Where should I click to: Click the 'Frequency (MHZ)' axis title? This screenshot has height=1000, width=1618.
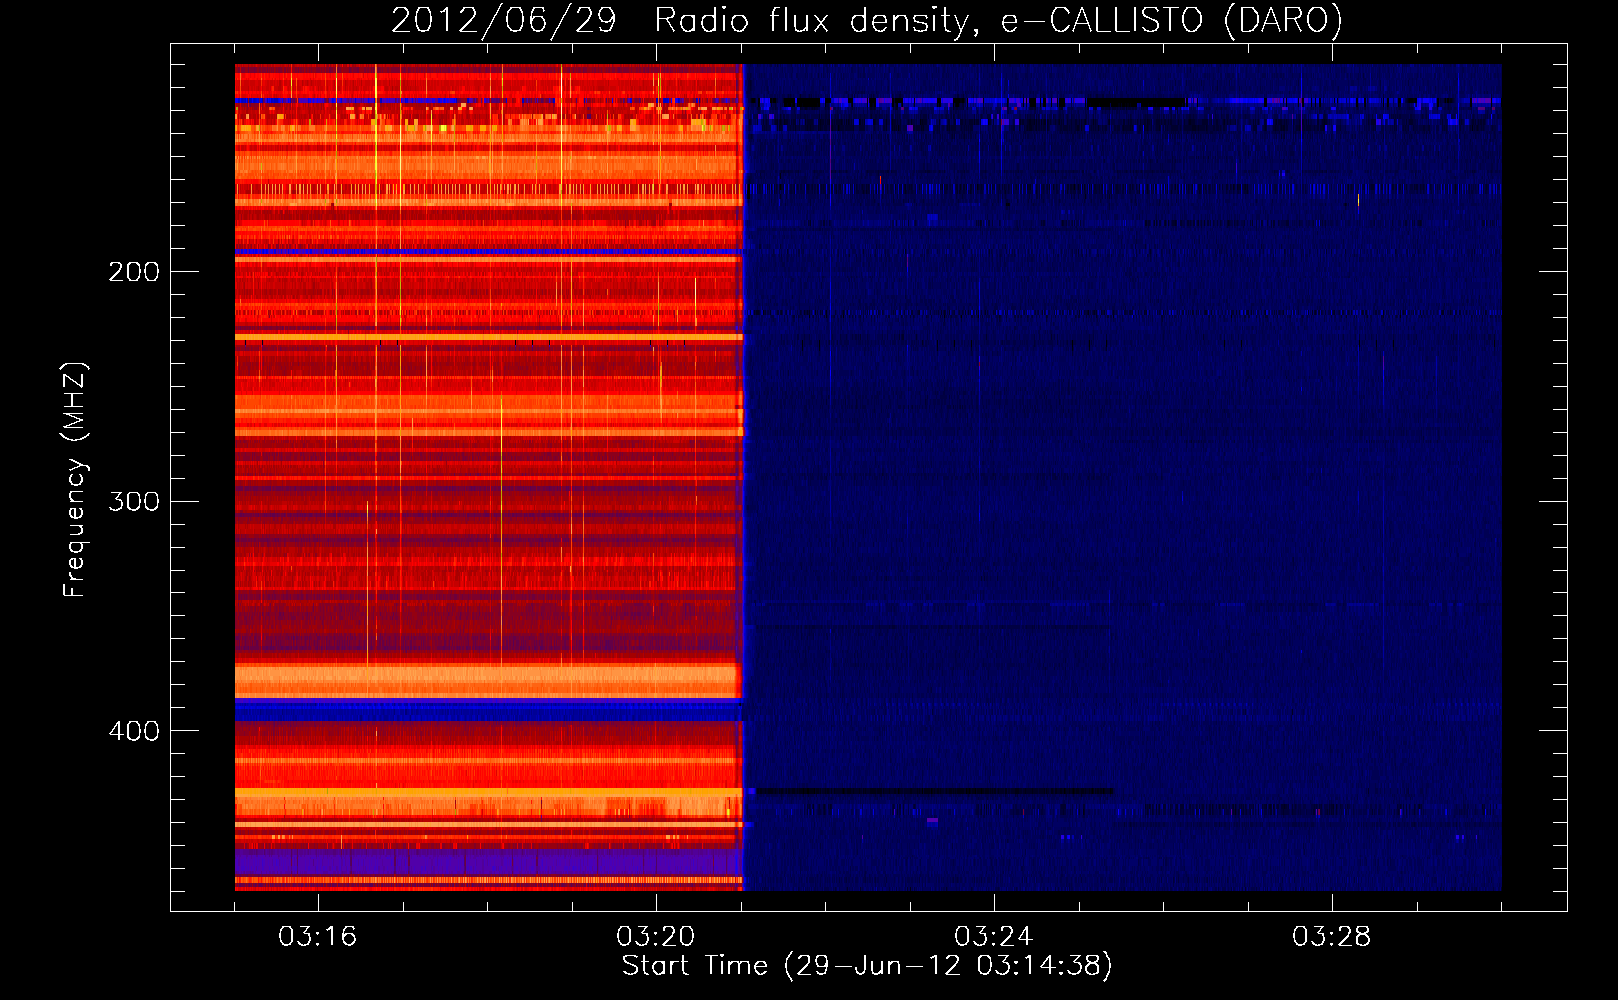tap(75, 480)
